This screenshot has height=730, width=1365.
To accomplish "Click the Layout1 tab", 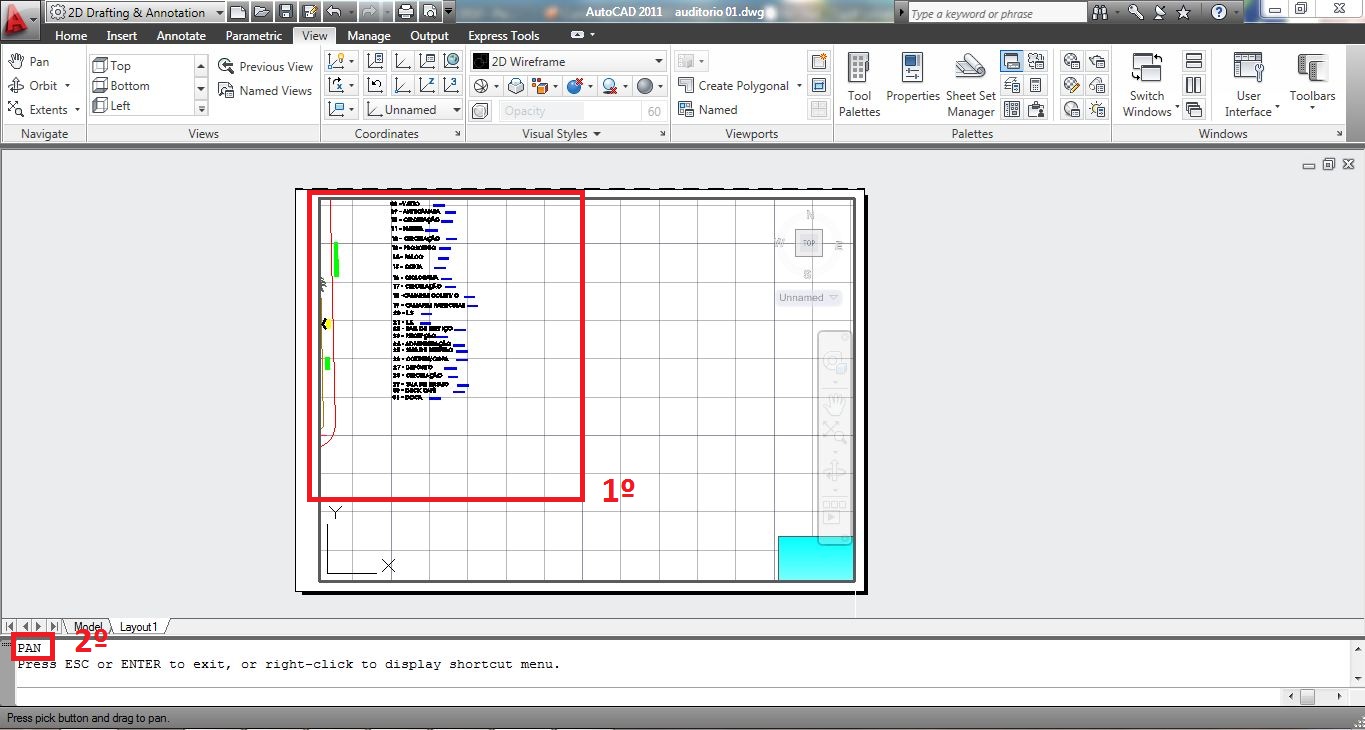I will point(138,627).
